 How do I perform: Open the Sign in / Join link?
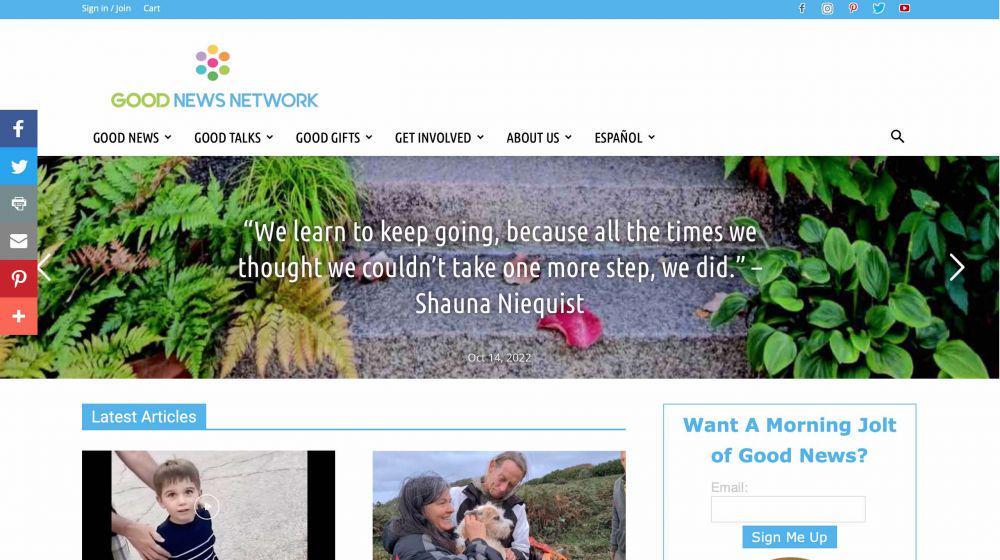[x=106, y=8]
